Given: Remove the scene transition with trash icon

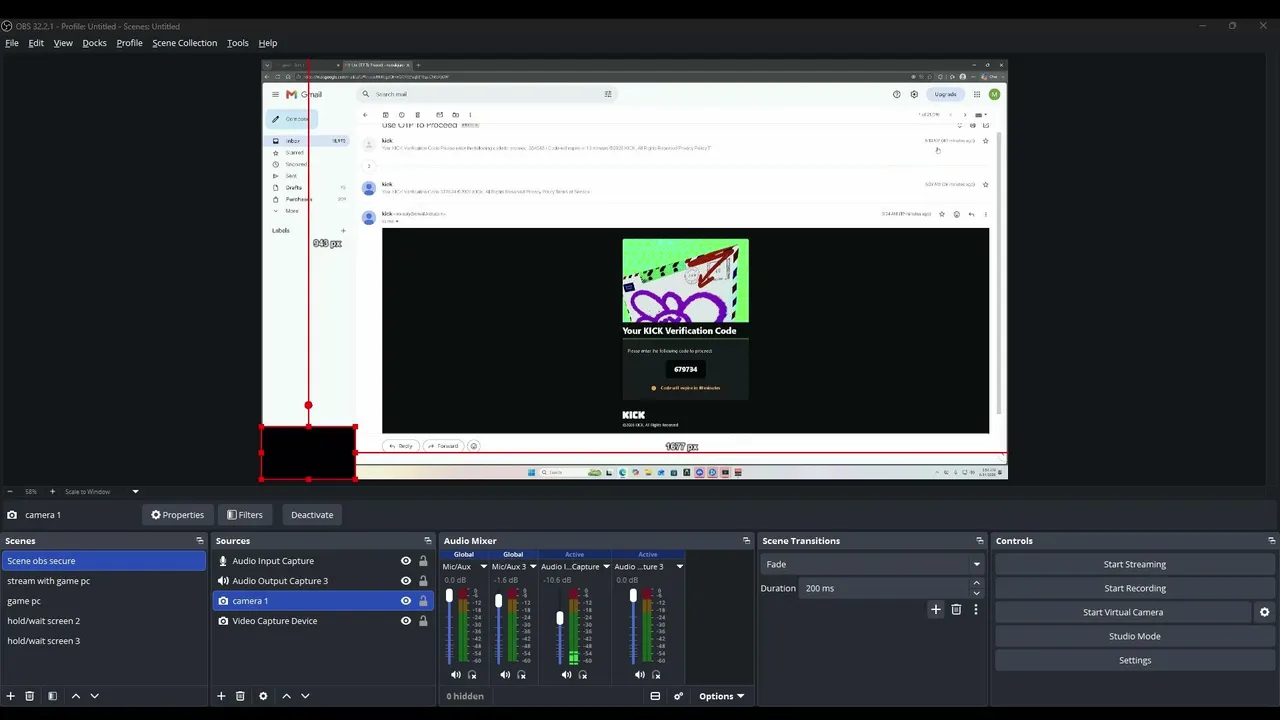Looking at the screenshot, I should 956,610.
